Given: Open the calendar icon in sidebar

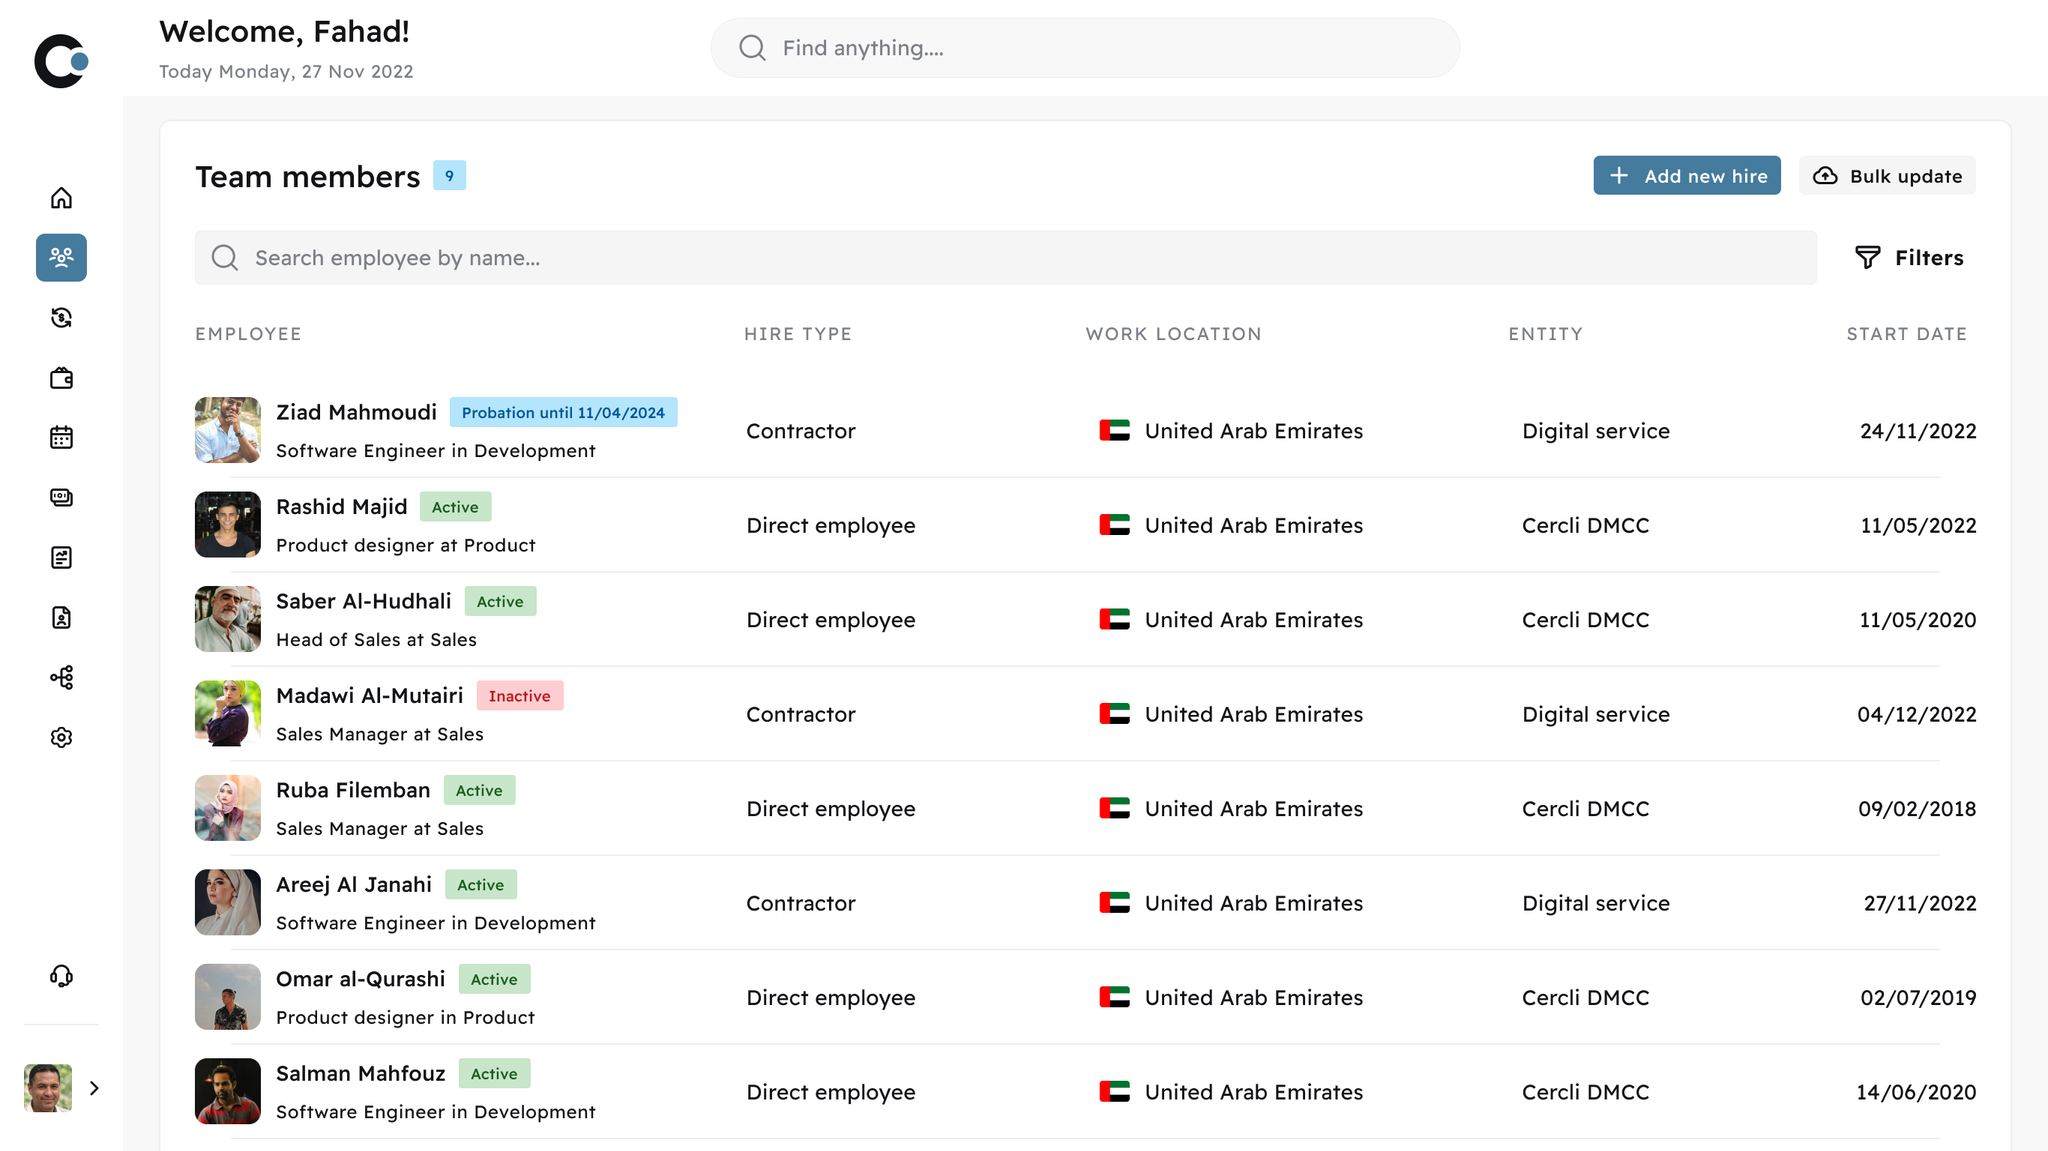Looking at the screenshot, I should coord(61,438).
